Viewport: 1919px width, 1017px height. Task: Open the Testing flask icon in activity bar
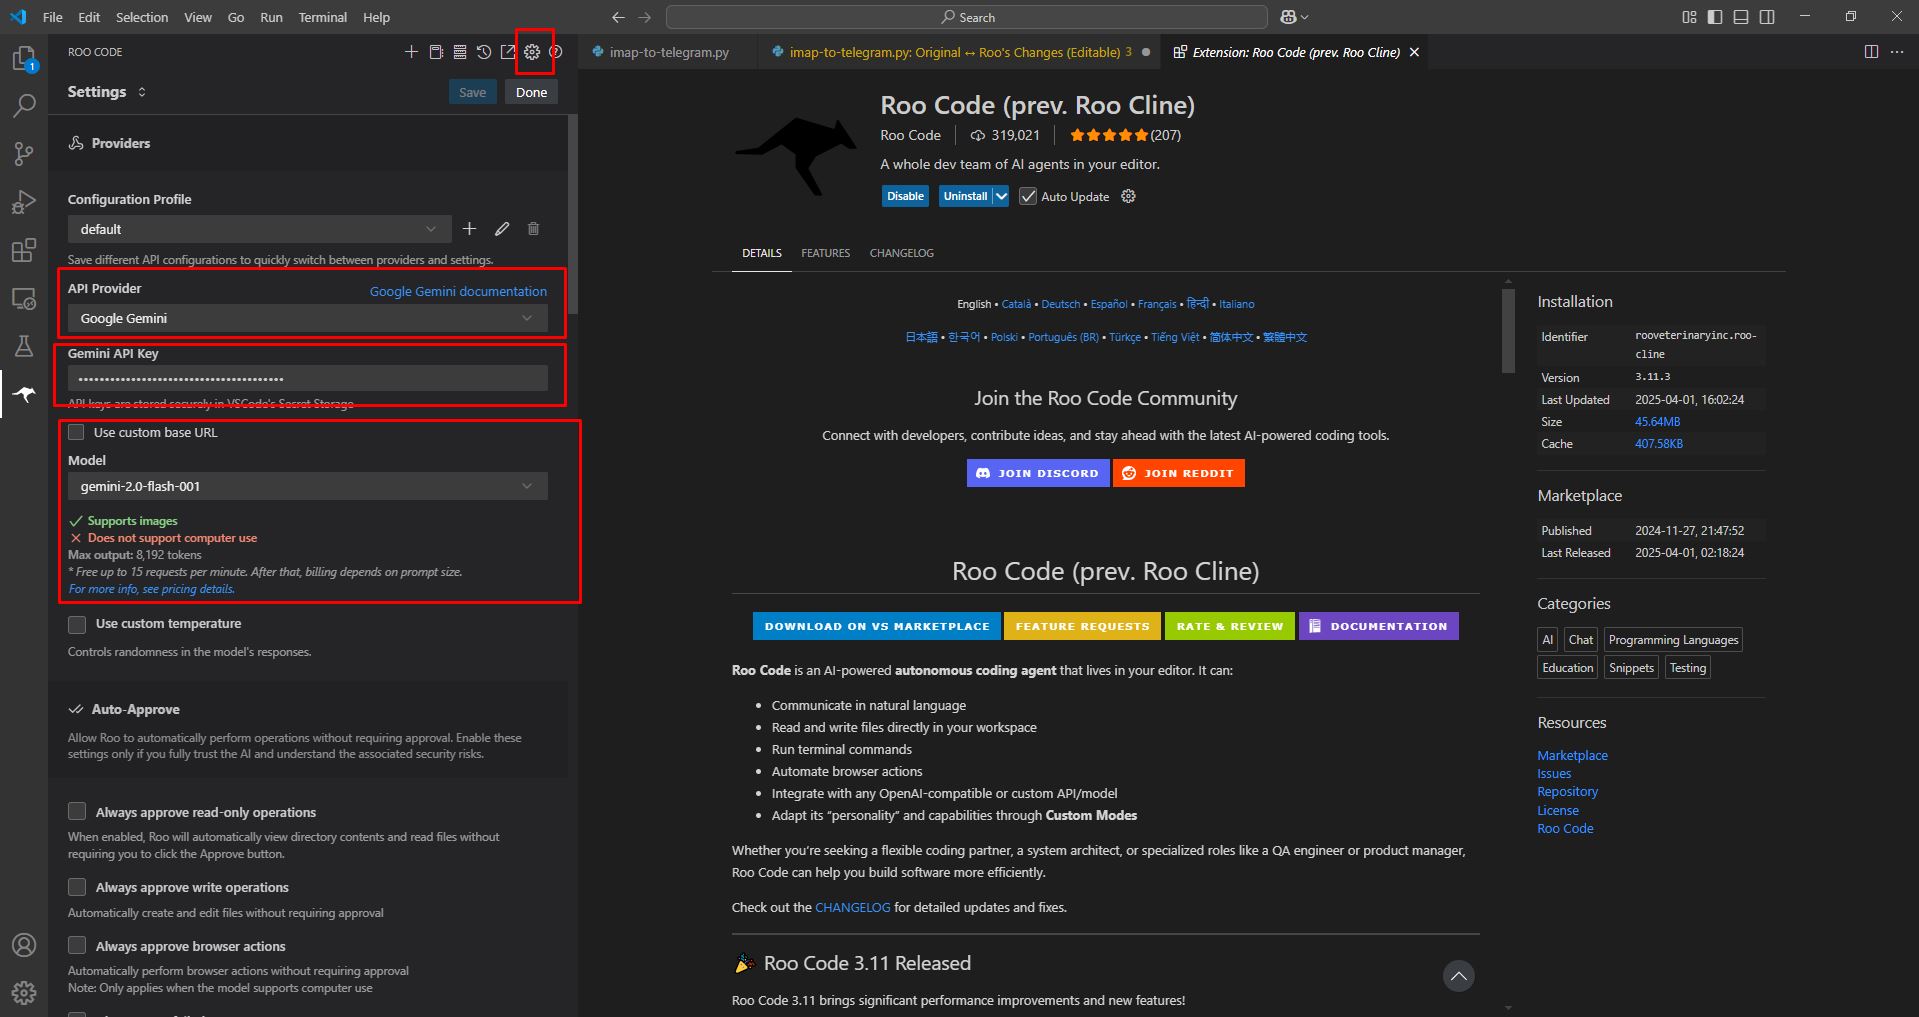(x=24, y=345)
